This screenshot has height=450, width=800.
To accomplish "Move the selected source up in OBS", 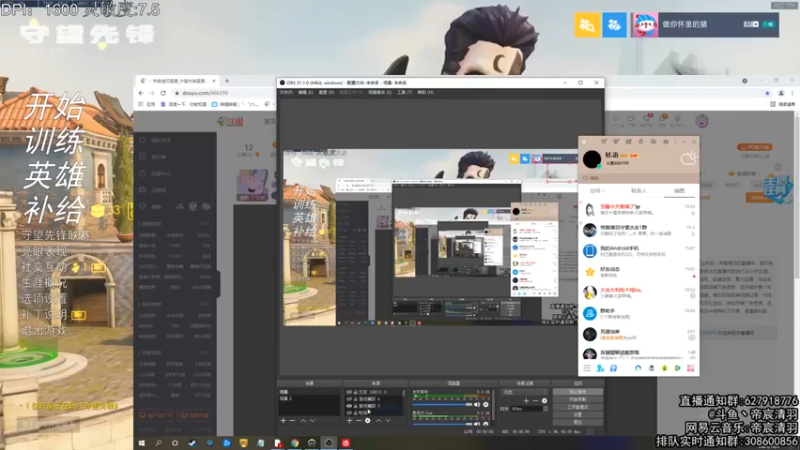I will tap(379, 420).
